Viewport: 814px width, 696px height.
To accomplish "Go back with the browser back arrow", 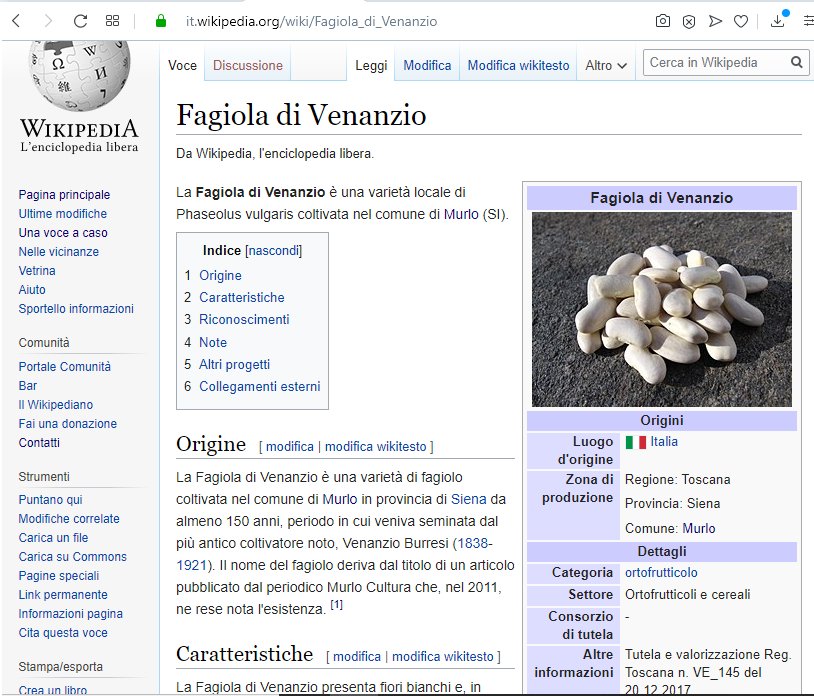I will (x=16, y=21).
